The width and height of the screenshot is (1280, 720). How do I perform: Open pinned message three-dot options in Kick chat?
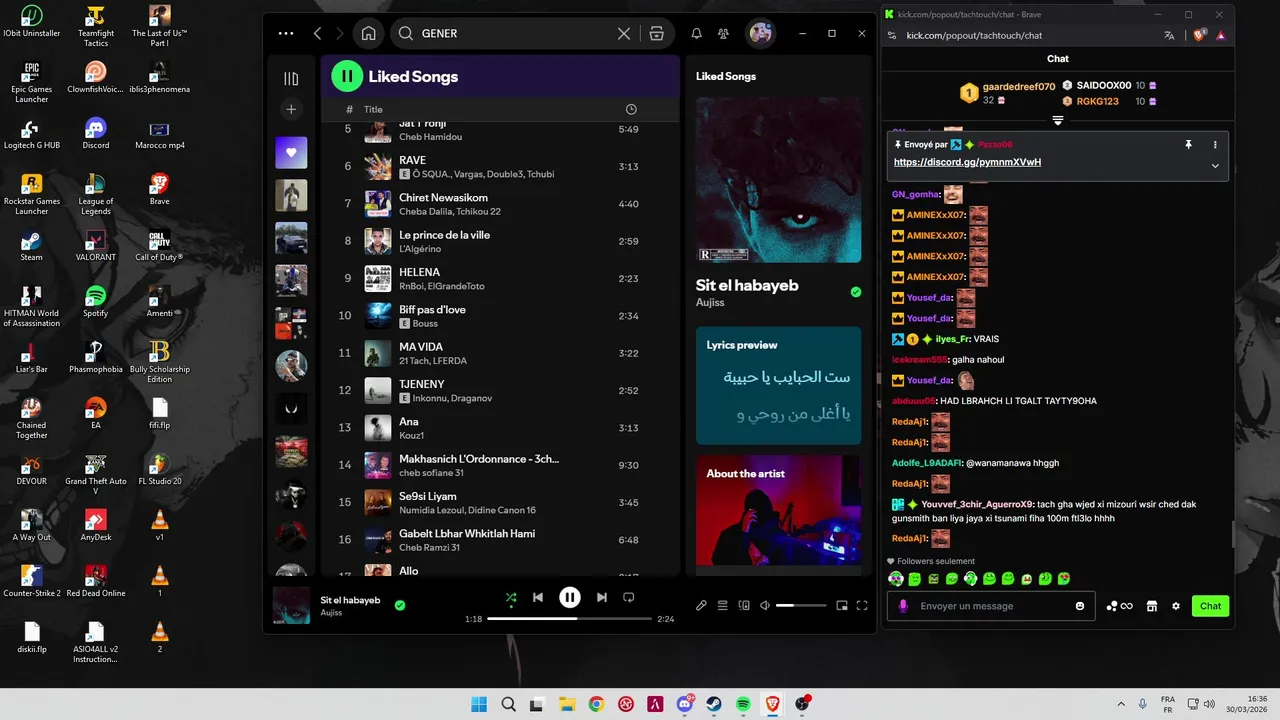coord(1215,145)
